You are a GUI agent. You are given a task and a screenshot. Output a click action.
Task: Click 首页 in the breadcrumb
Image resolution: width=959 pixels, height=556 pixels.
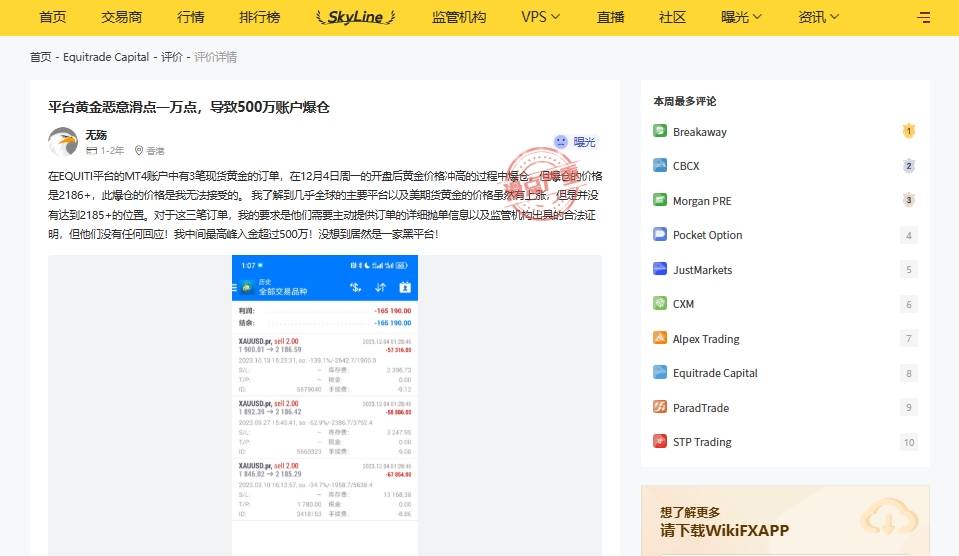click(x=41, y=57)
